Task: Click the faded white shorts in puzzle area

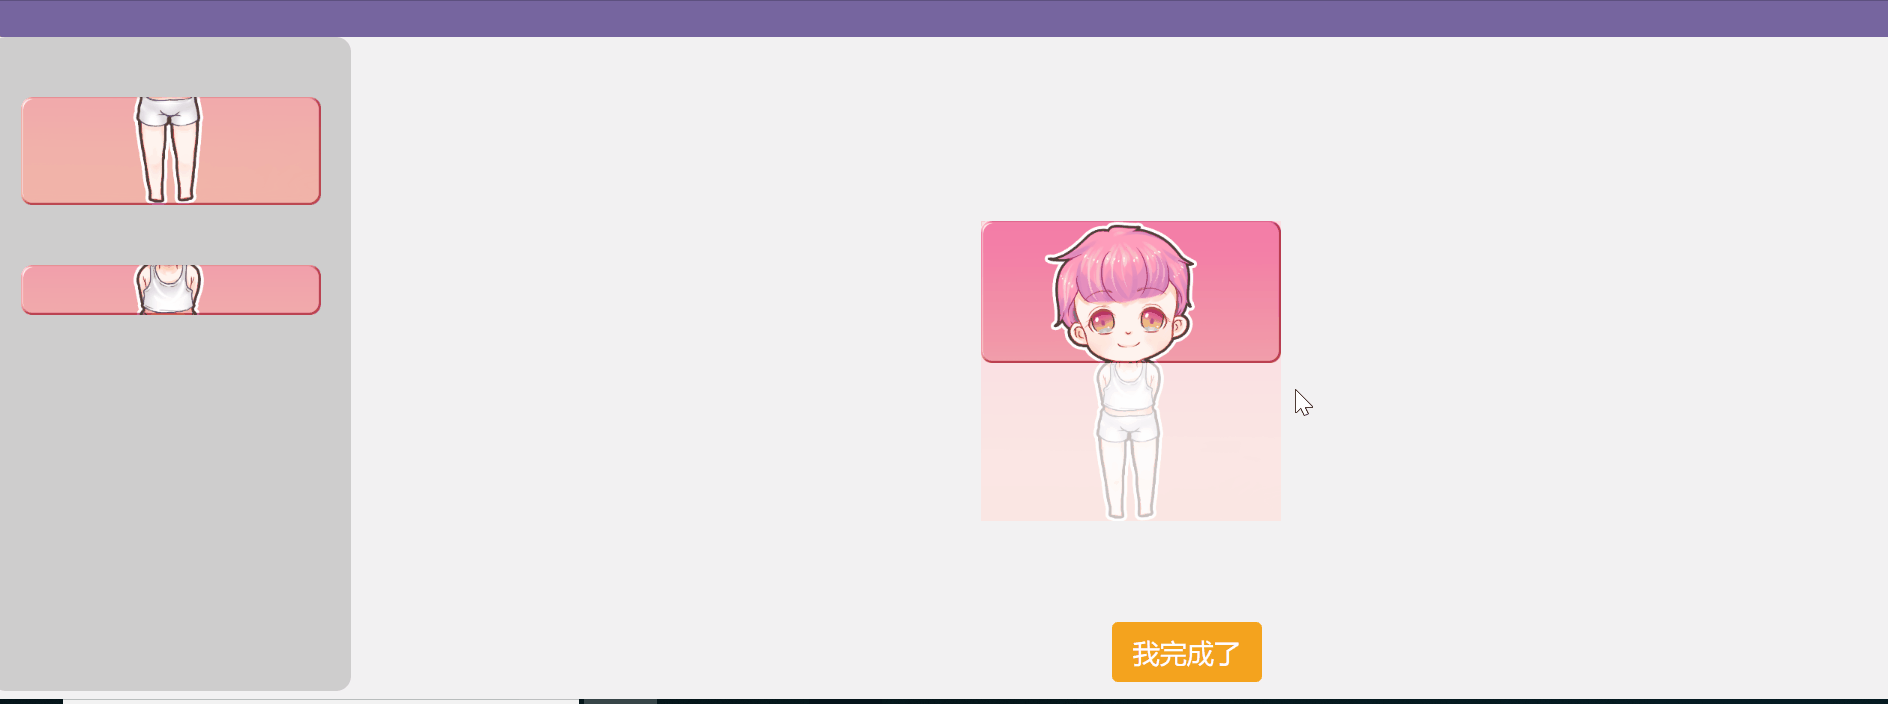Action: coord(1129,427)
